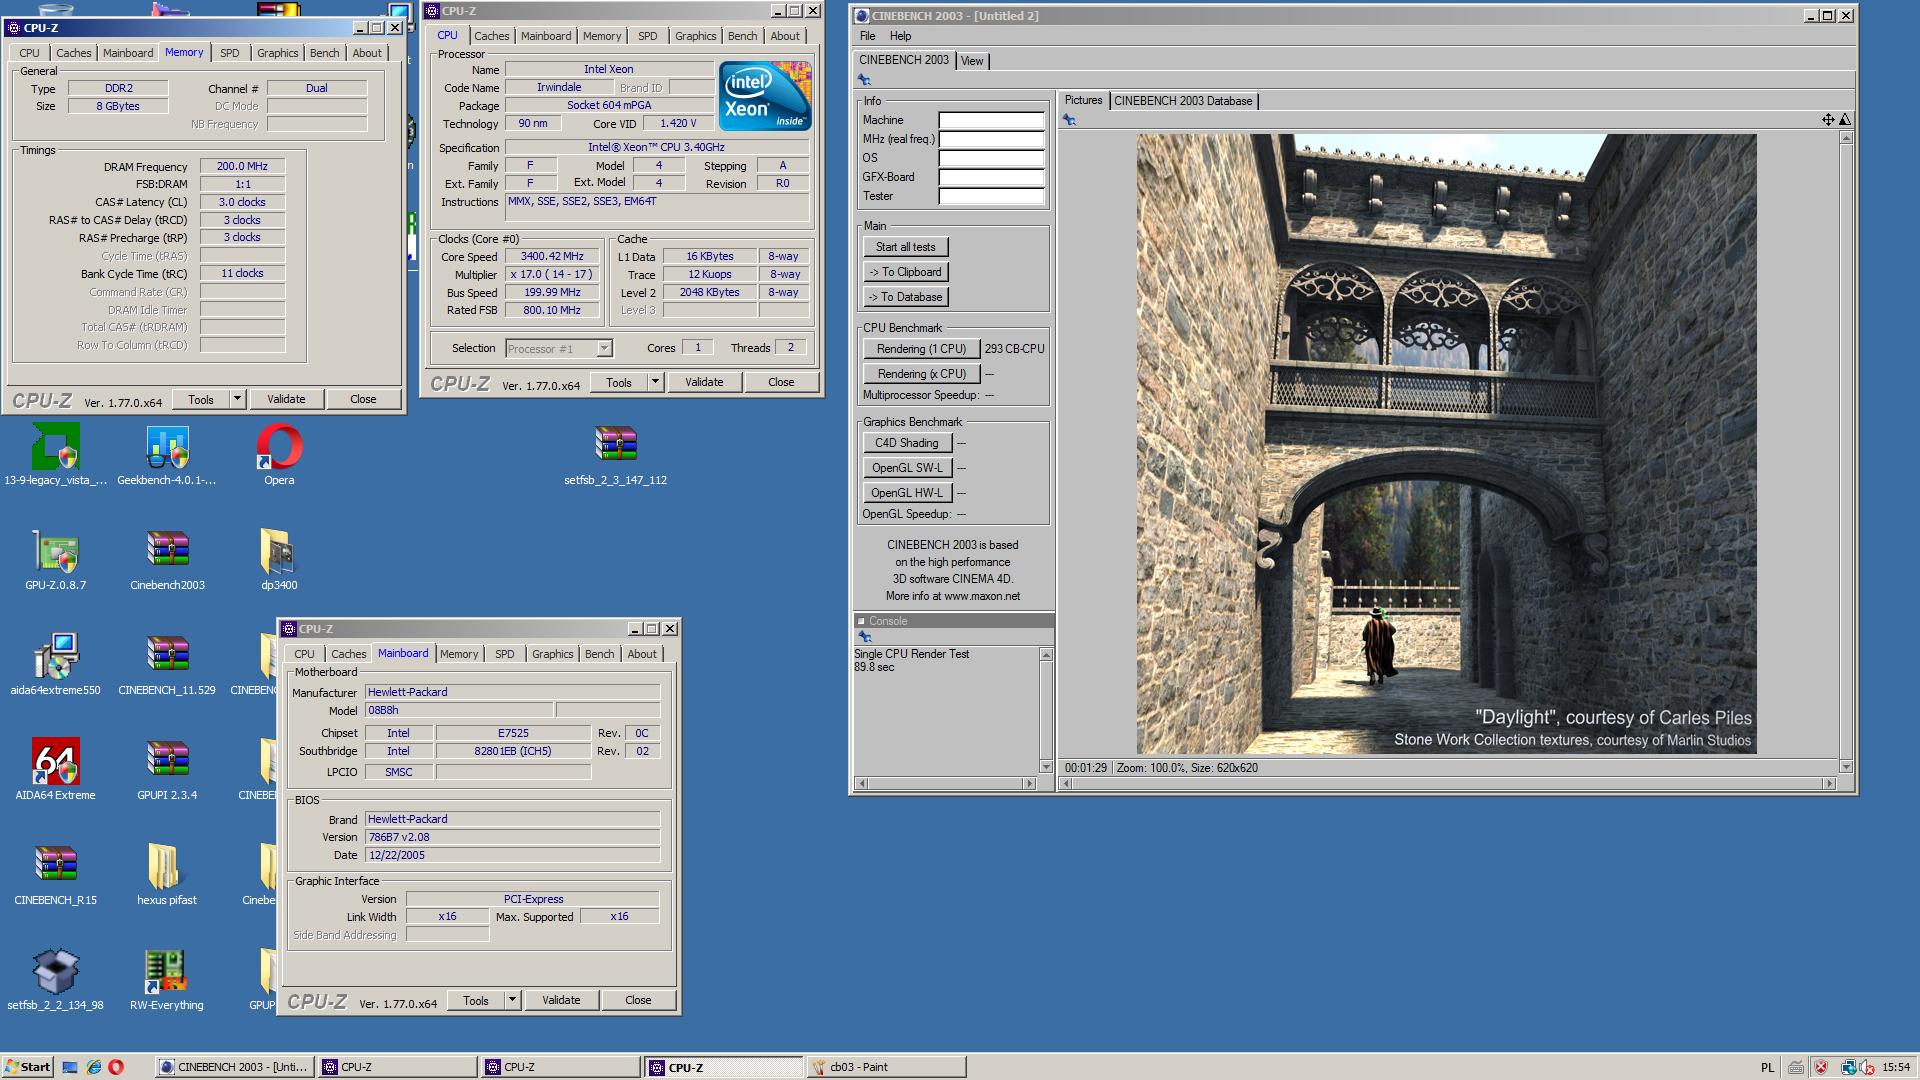Open the Geekbench-4.0.1 desktop icon
Image resolution: width=1920 pixels, height=1080 pixels.
167,447
